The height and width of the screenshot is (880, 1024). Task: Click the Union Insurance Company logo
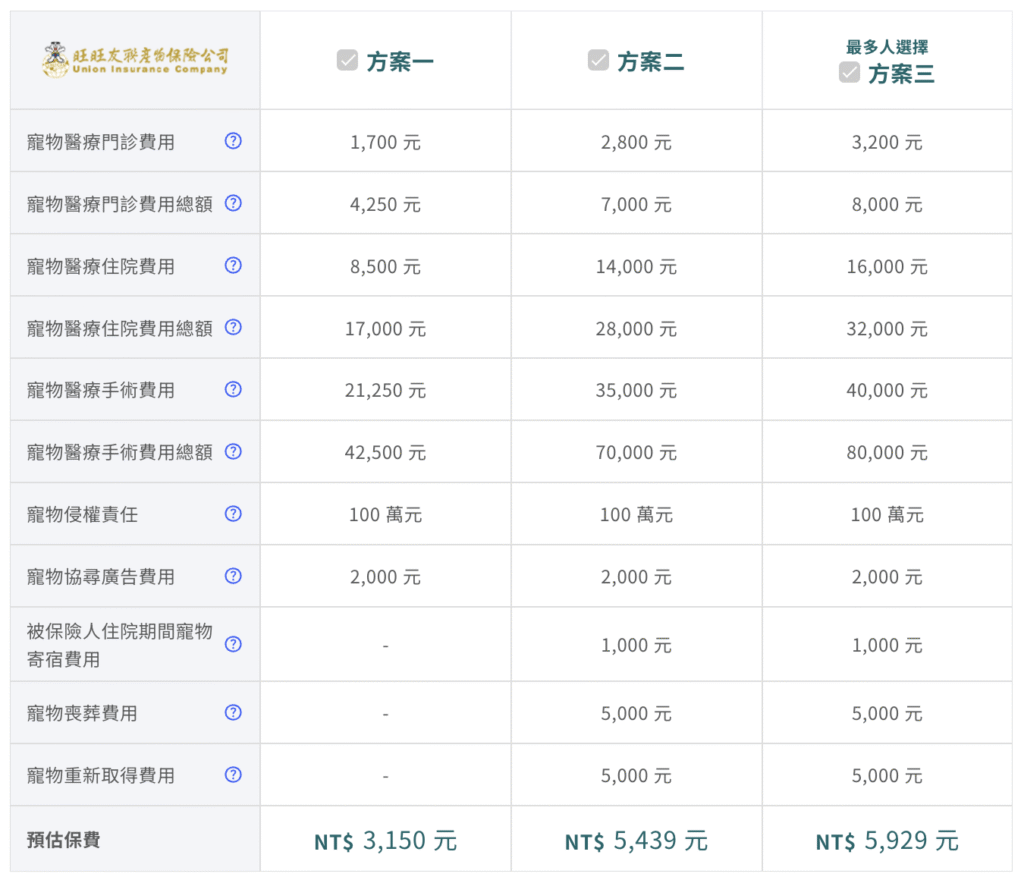[134, 59]
